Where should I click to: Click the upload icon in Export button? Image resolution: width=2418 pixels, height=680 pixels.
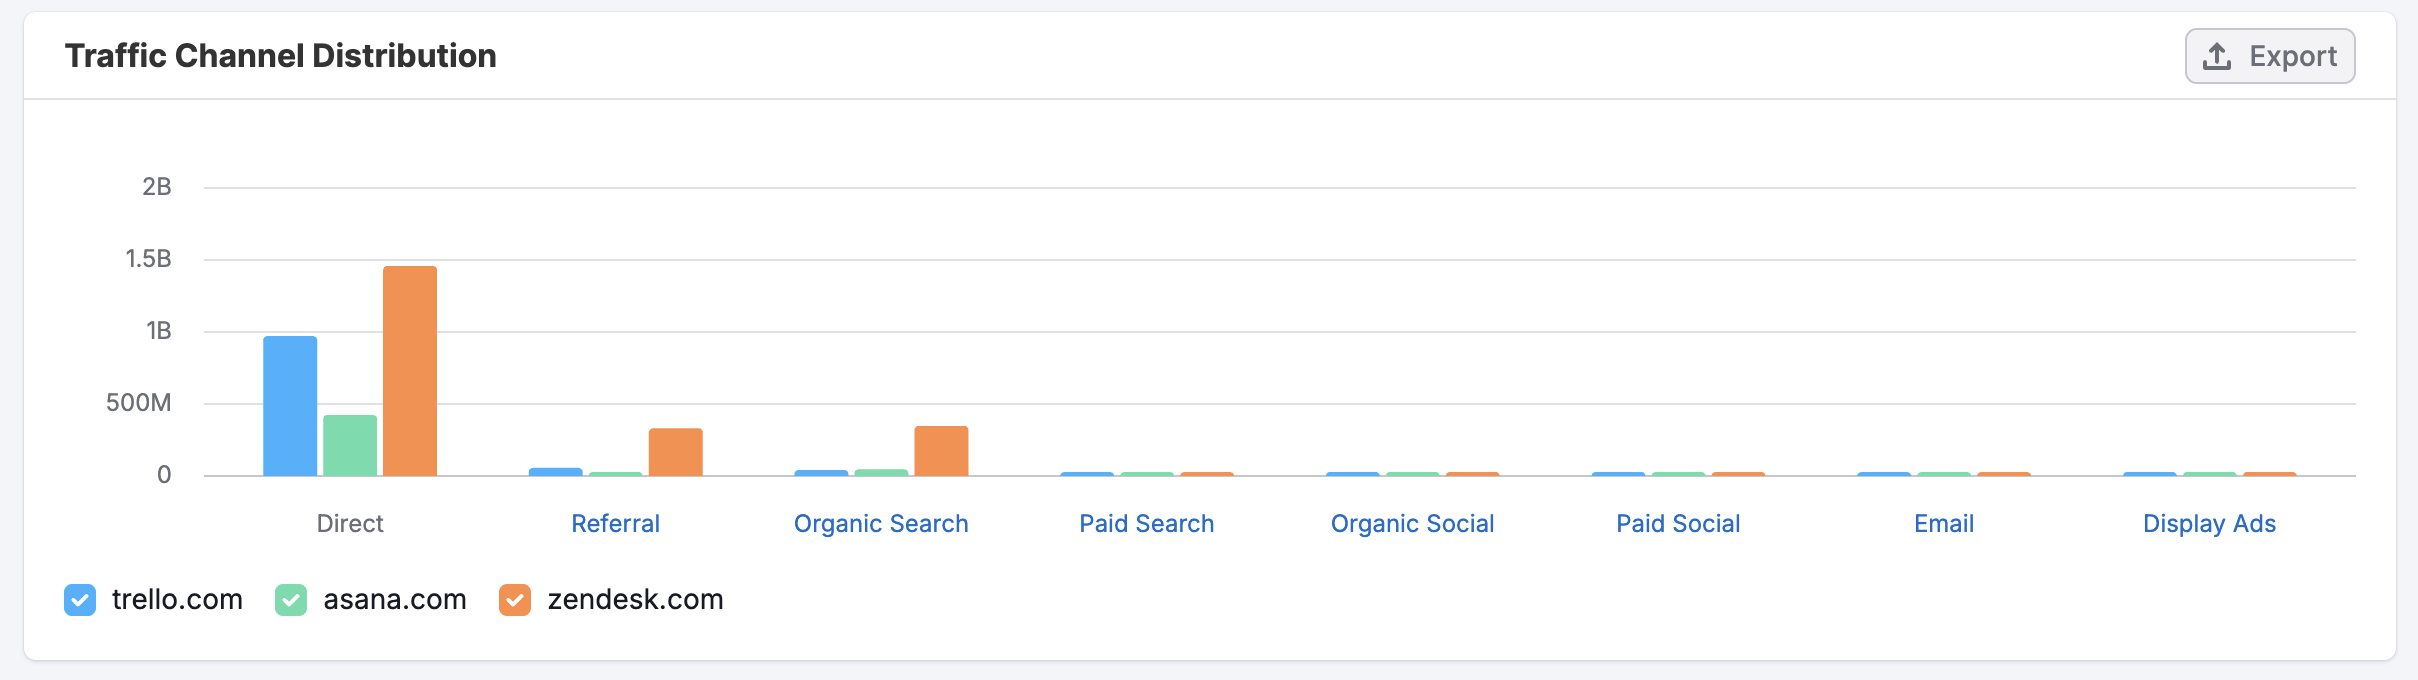[2217, 56]
